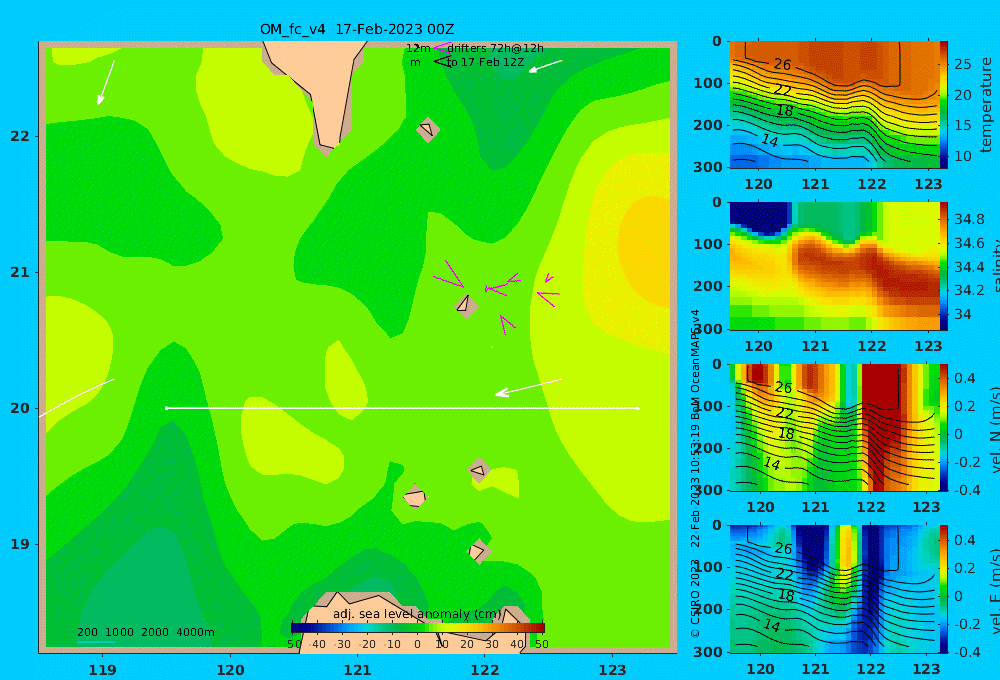Image resolution: width=1000 pixels, height=680 pixels.
Task: Click the '50' tick at right end of anomaly colorbar
Action: click(x=541, y=644)
